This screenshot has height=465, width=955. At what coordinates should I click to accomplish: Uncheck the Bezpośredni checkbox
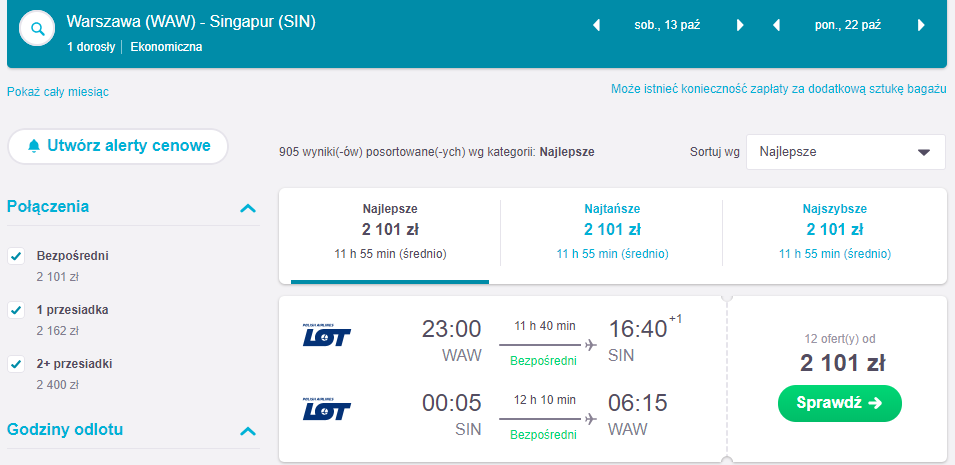16,256
